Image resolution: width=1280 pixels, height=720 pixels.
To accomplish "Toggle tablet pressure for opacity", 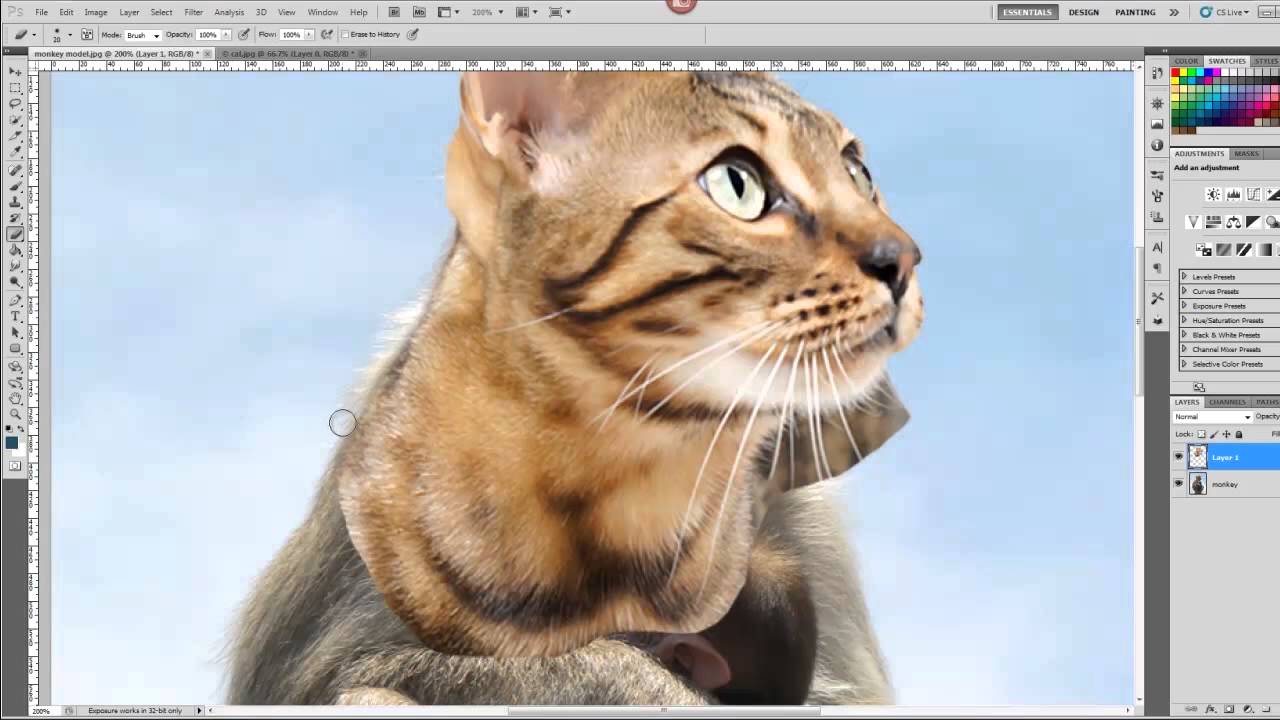I will coord(243,34).
